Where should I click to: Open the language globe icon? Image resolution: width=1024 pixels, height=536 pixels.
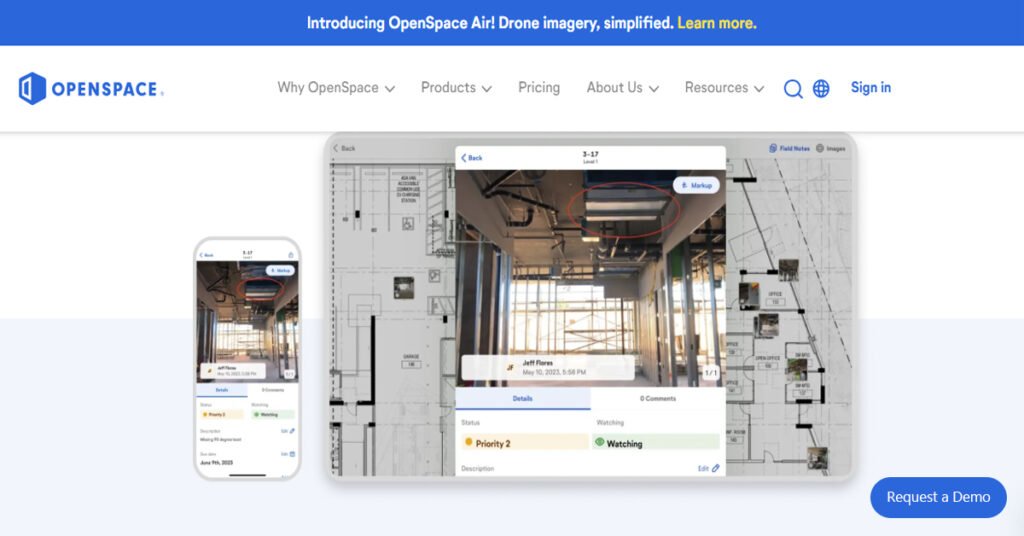[x=821, y=88]
